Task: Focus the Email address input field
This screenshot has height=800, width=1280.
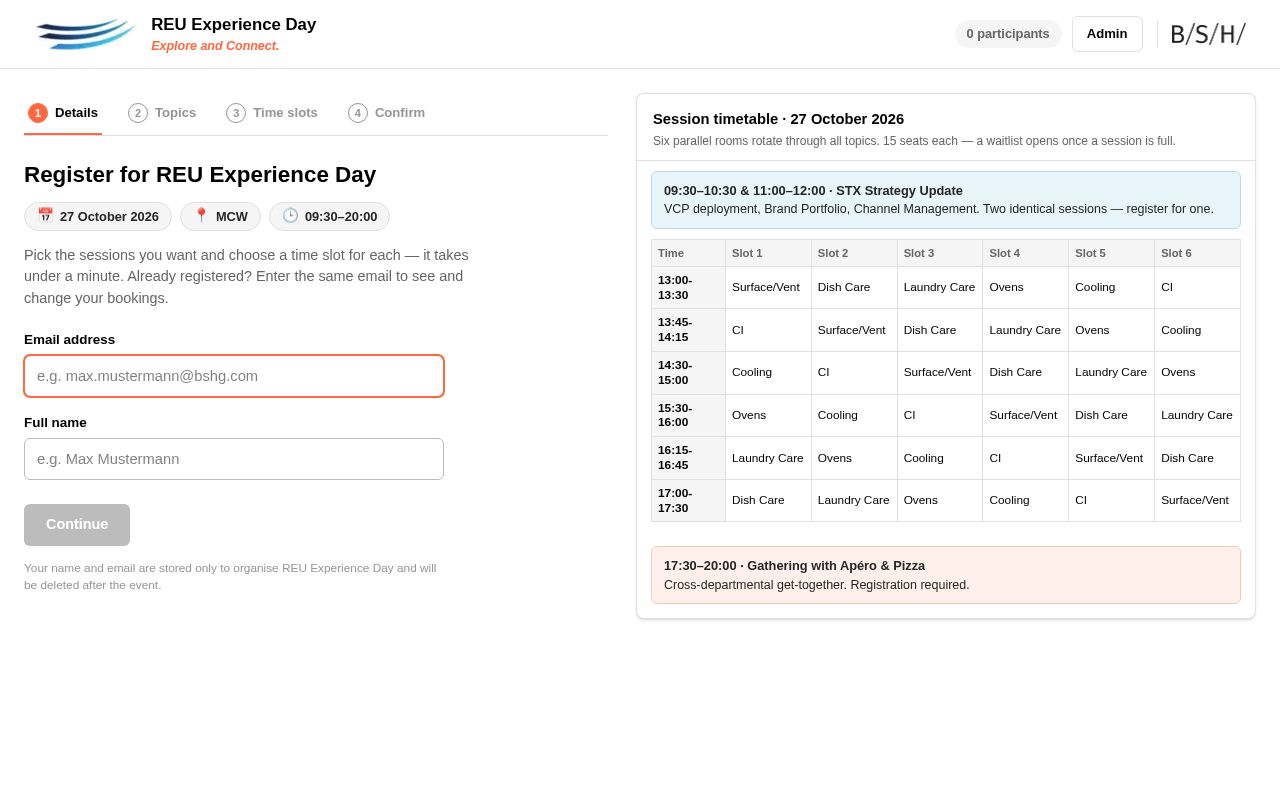Action: tap(234, 376)
